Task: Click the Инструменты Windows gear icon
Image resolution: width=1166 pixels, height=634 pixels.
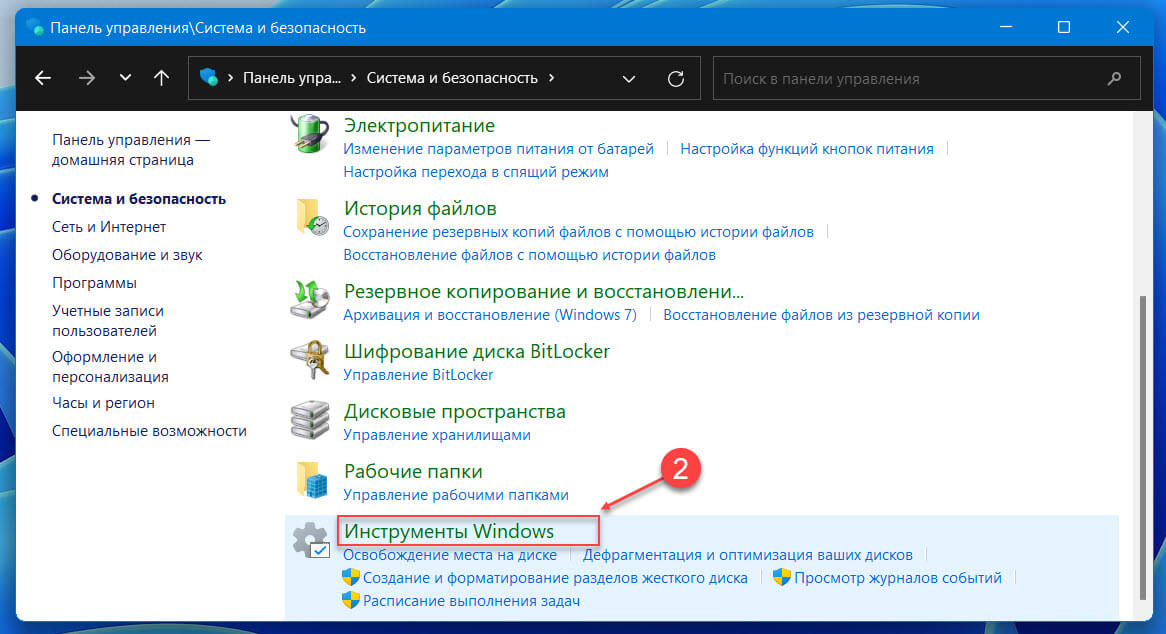Action: pyautogui.click(x=311, y=540)
